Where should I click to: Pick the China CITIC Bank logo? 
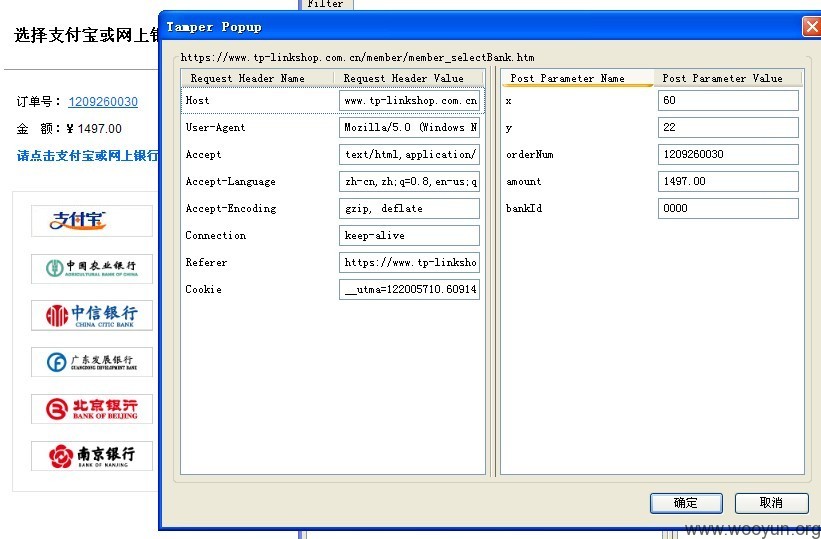[92, 315]
